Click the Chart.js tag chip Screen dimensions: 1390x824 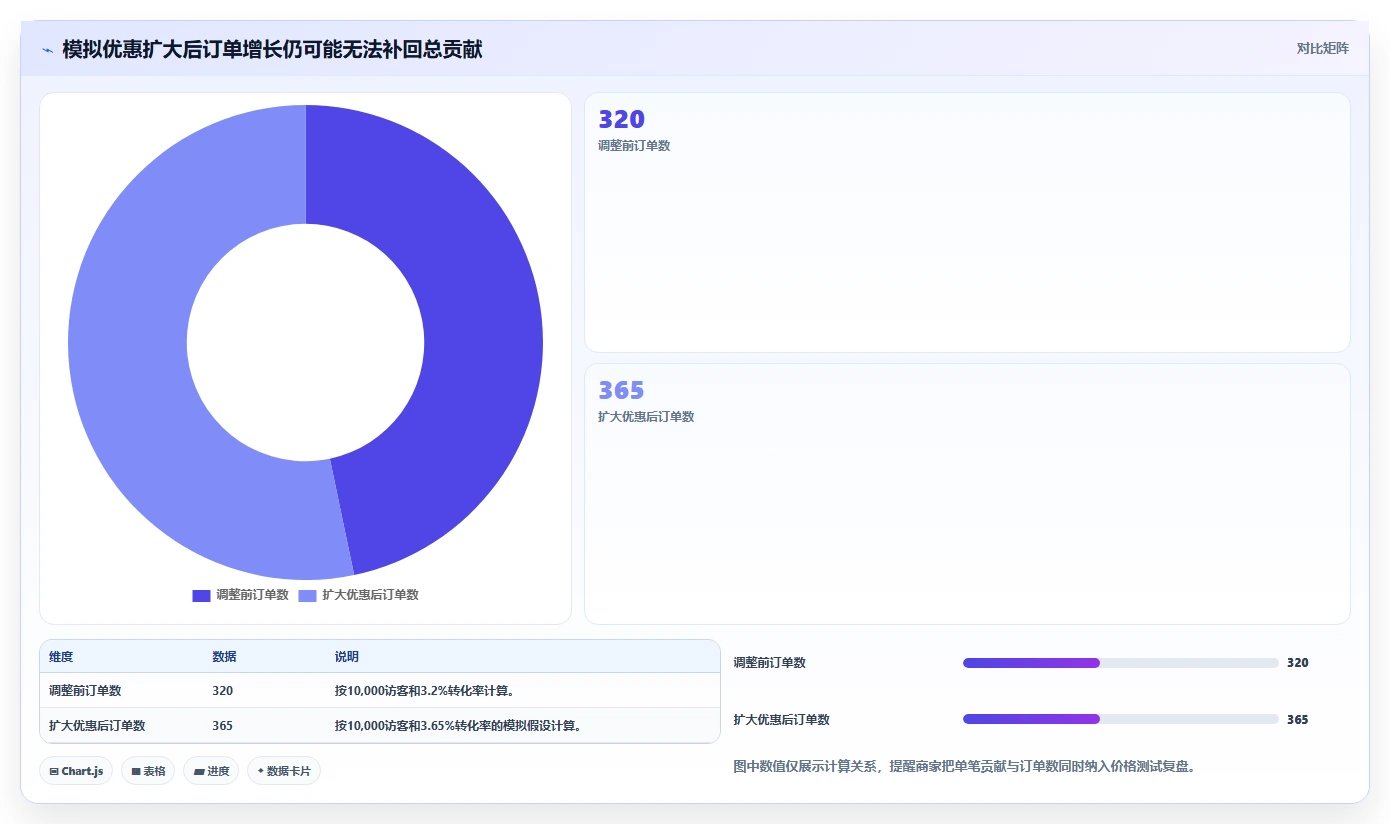click(76, 771)
